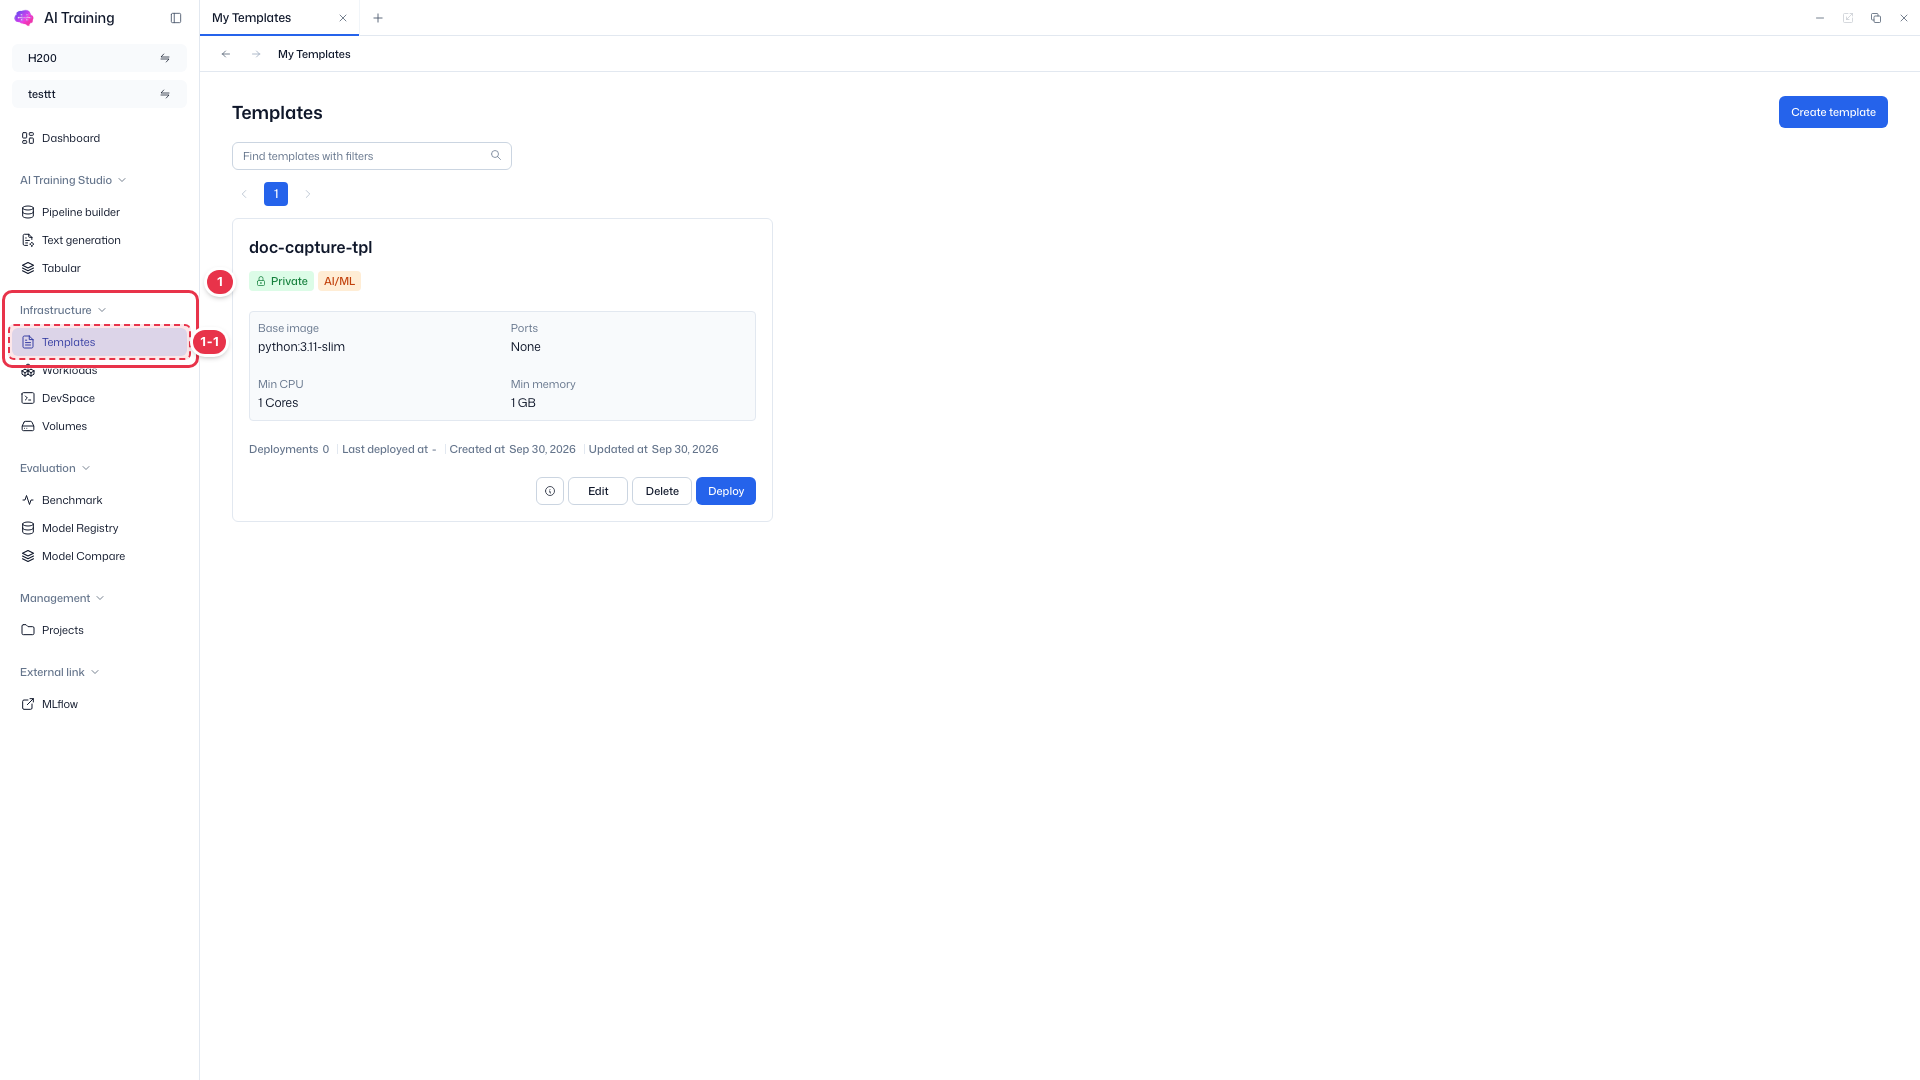This screenshot has width=1920, height=1080.
Task: Click the AI/ML tag
Action: 339,281
